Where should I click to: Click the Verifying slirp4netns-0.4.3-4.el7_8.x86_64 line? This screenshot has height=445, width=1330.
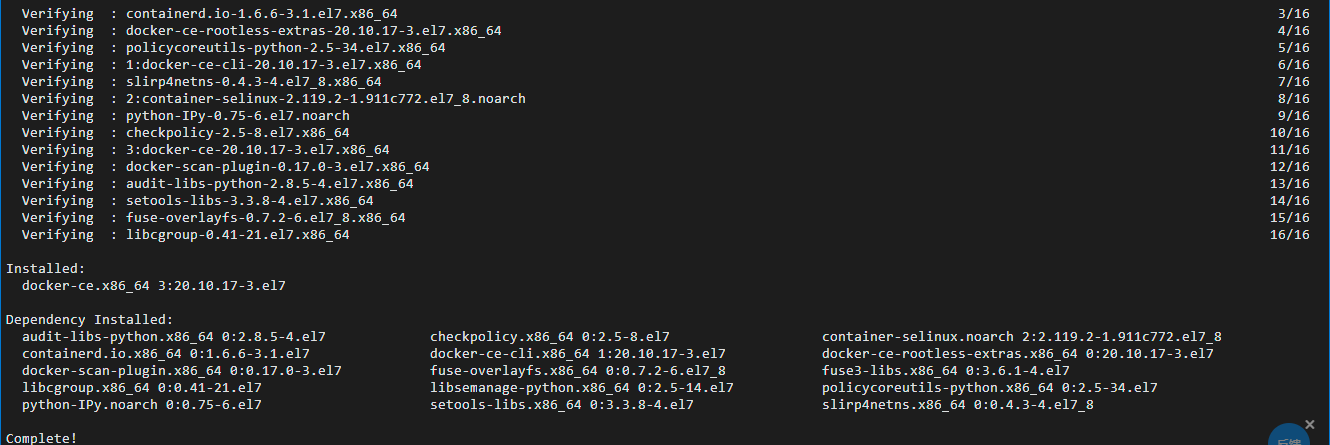click(202, 82)
